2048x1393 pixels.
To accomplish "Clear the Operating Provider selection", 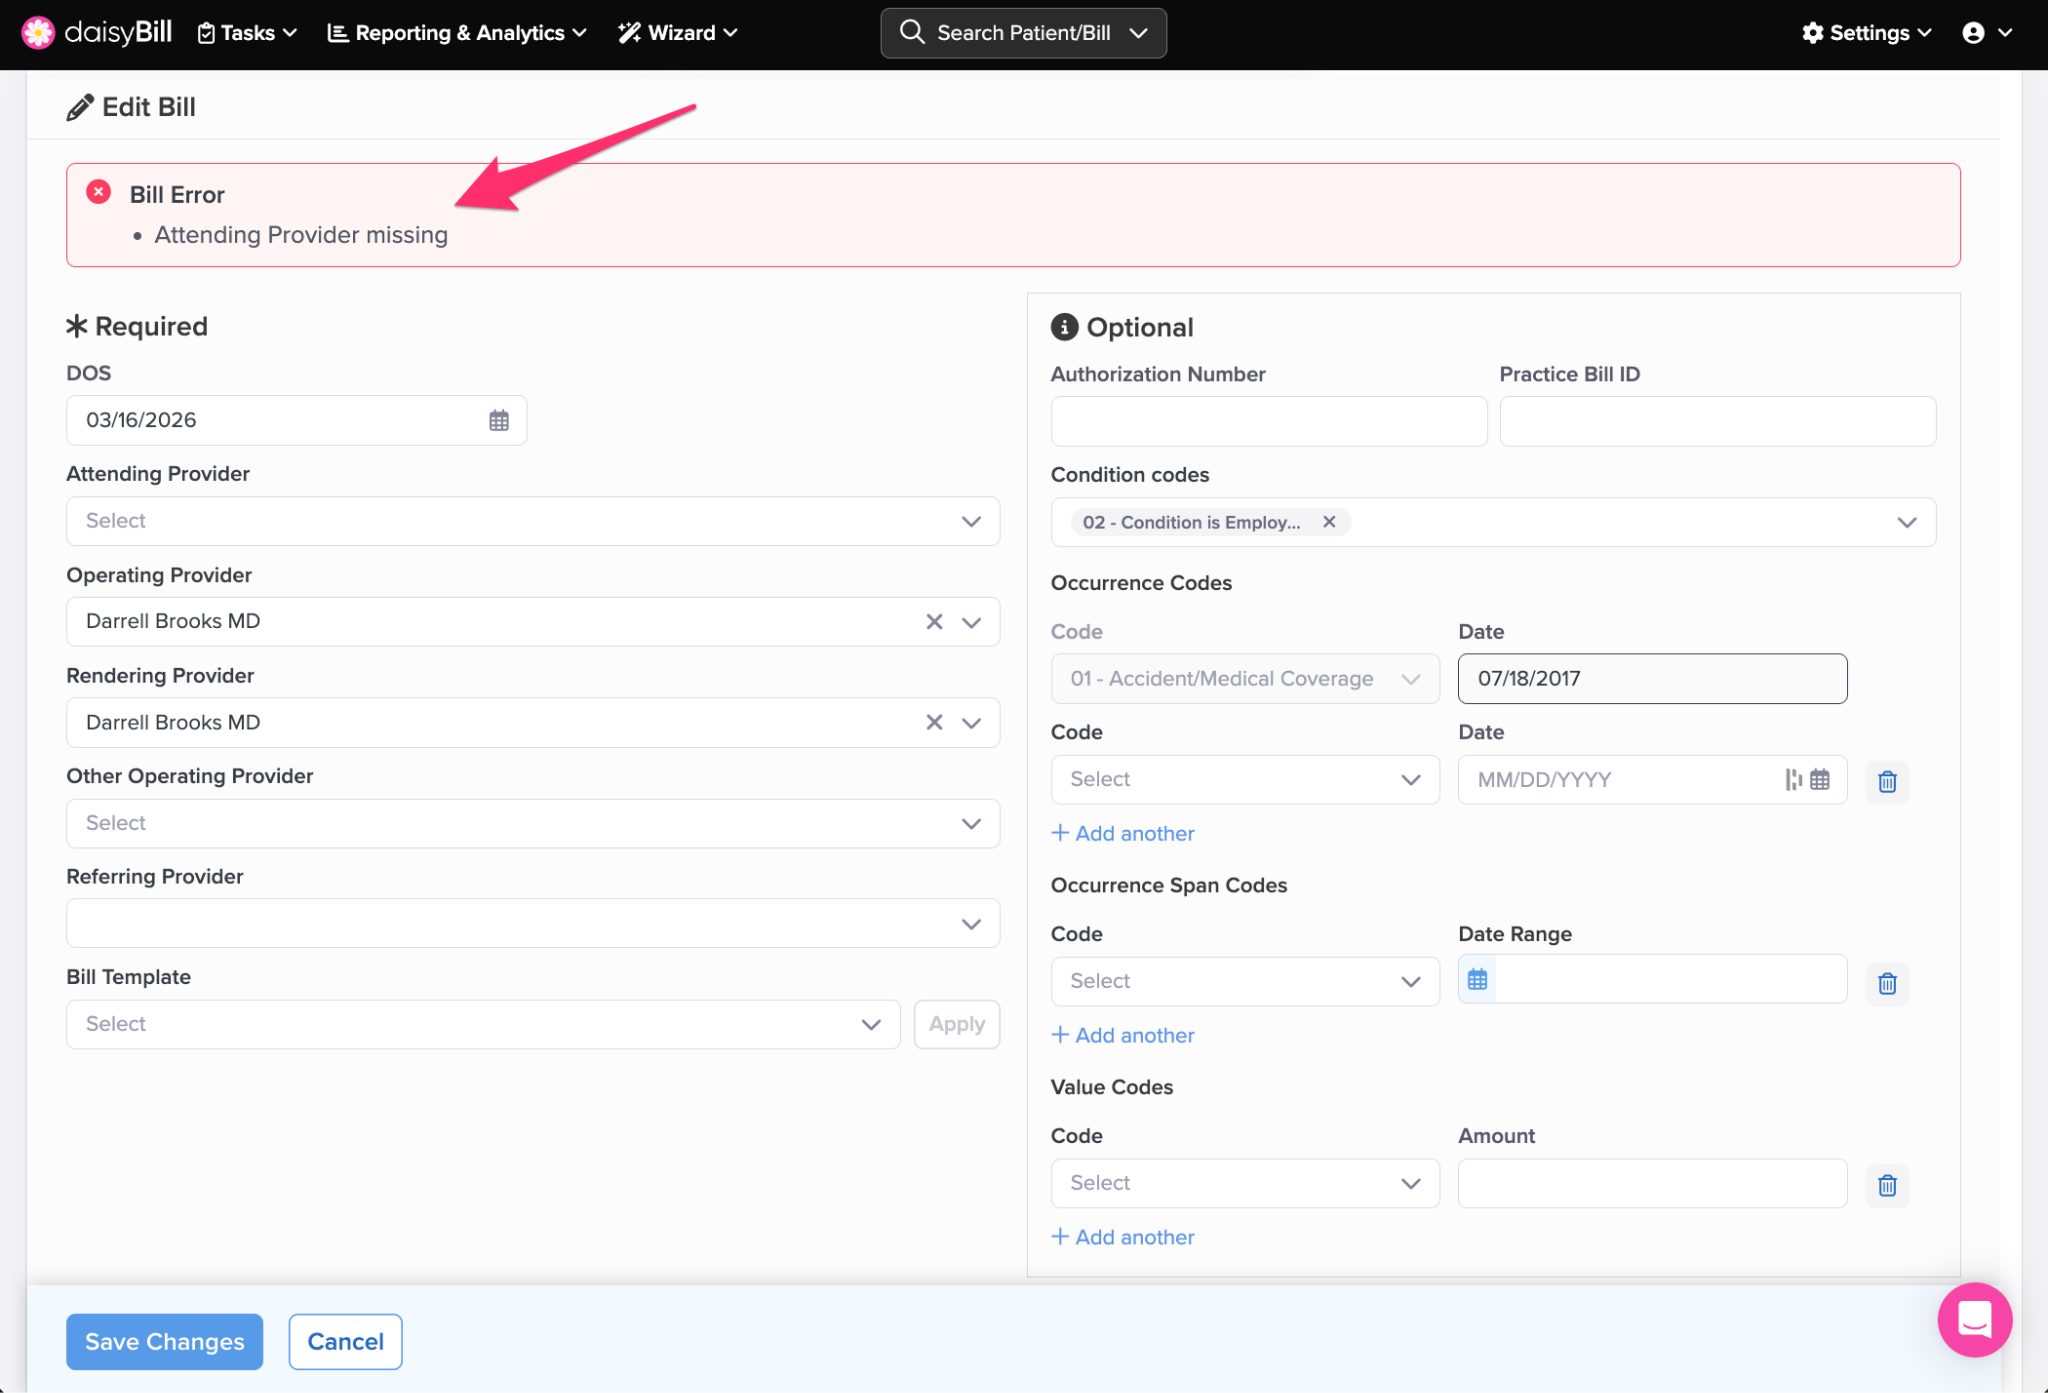I will (x=934, y=621).
